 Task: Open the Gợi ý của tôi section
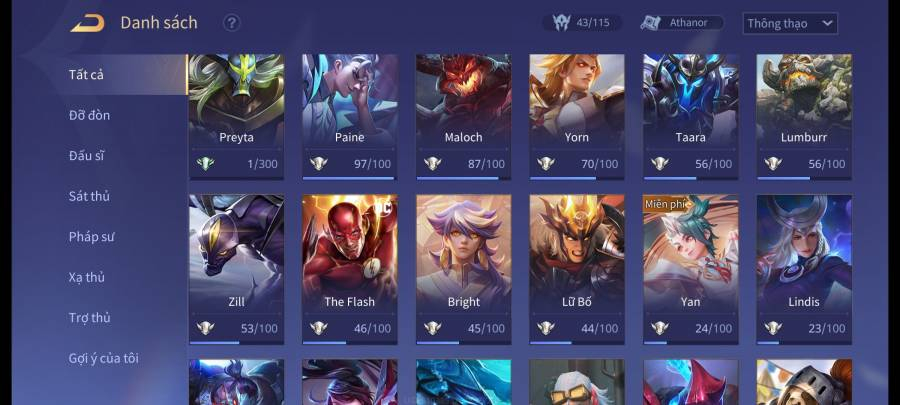[x=104, y=359]
